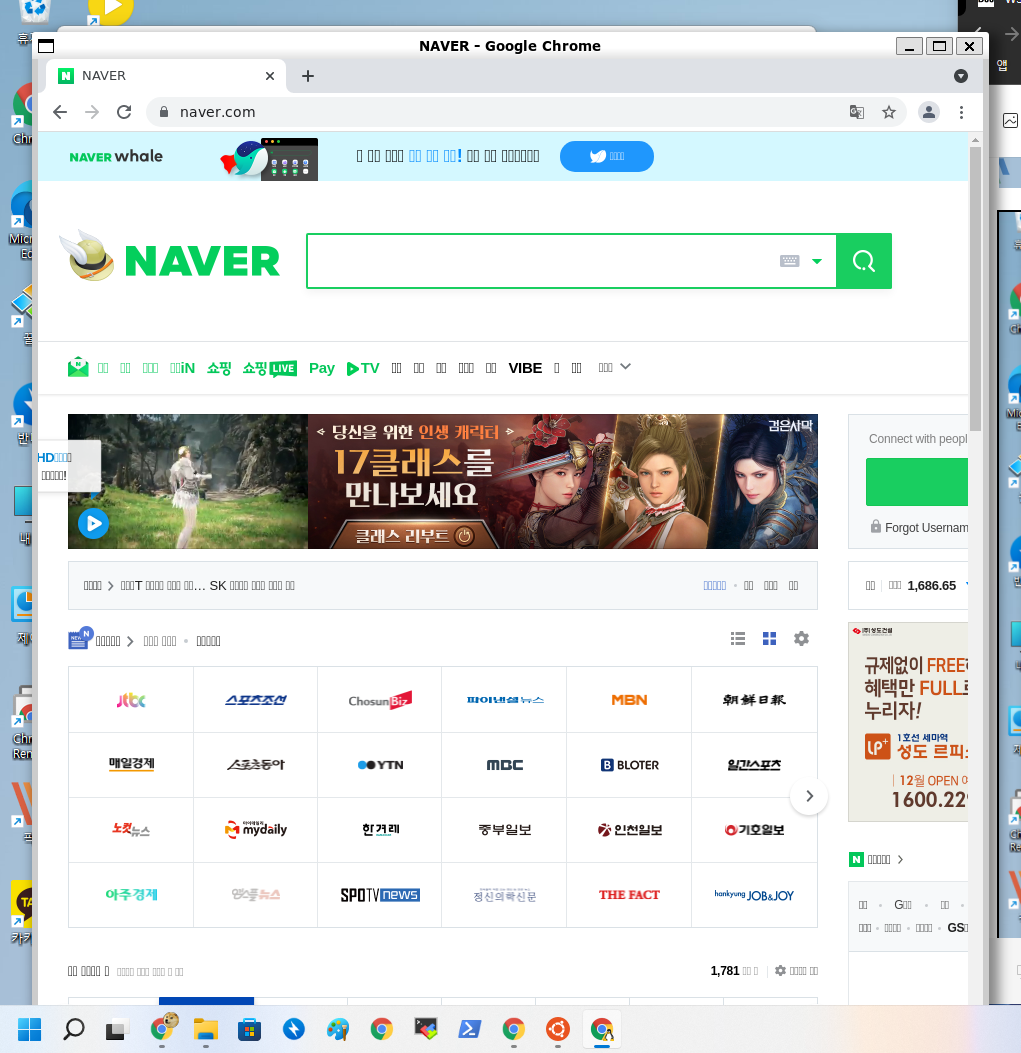Open the 쇼핑 shopping menu item

click(219, 368)
